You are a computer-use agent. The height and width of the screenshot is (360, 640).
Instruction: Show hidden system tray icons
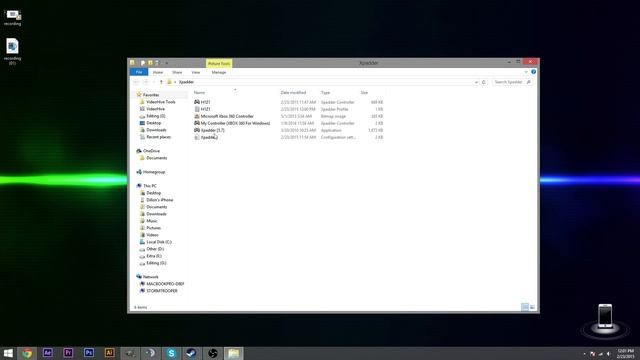(x=584, y=354)
